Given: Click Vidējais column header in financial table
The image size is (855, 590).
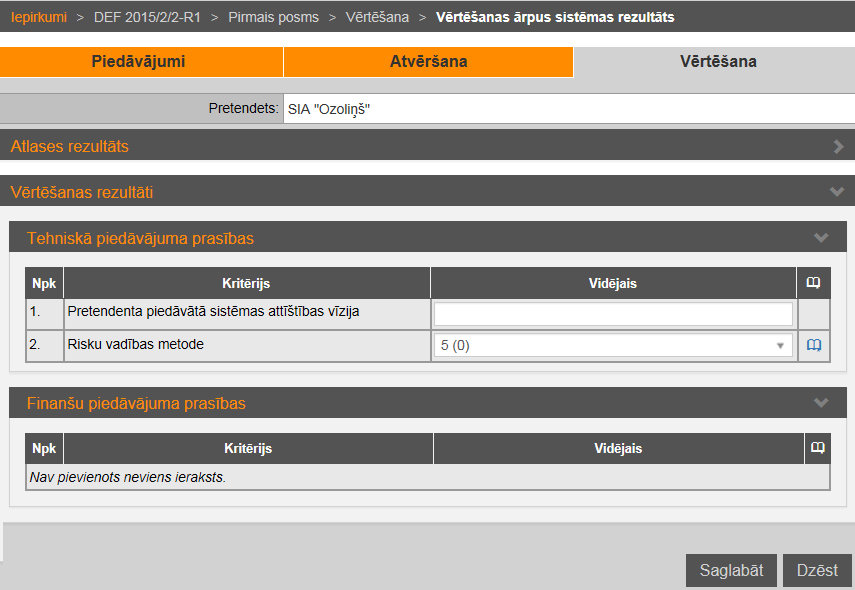Looking at the screenshot, I should click(x=615, y=449).
